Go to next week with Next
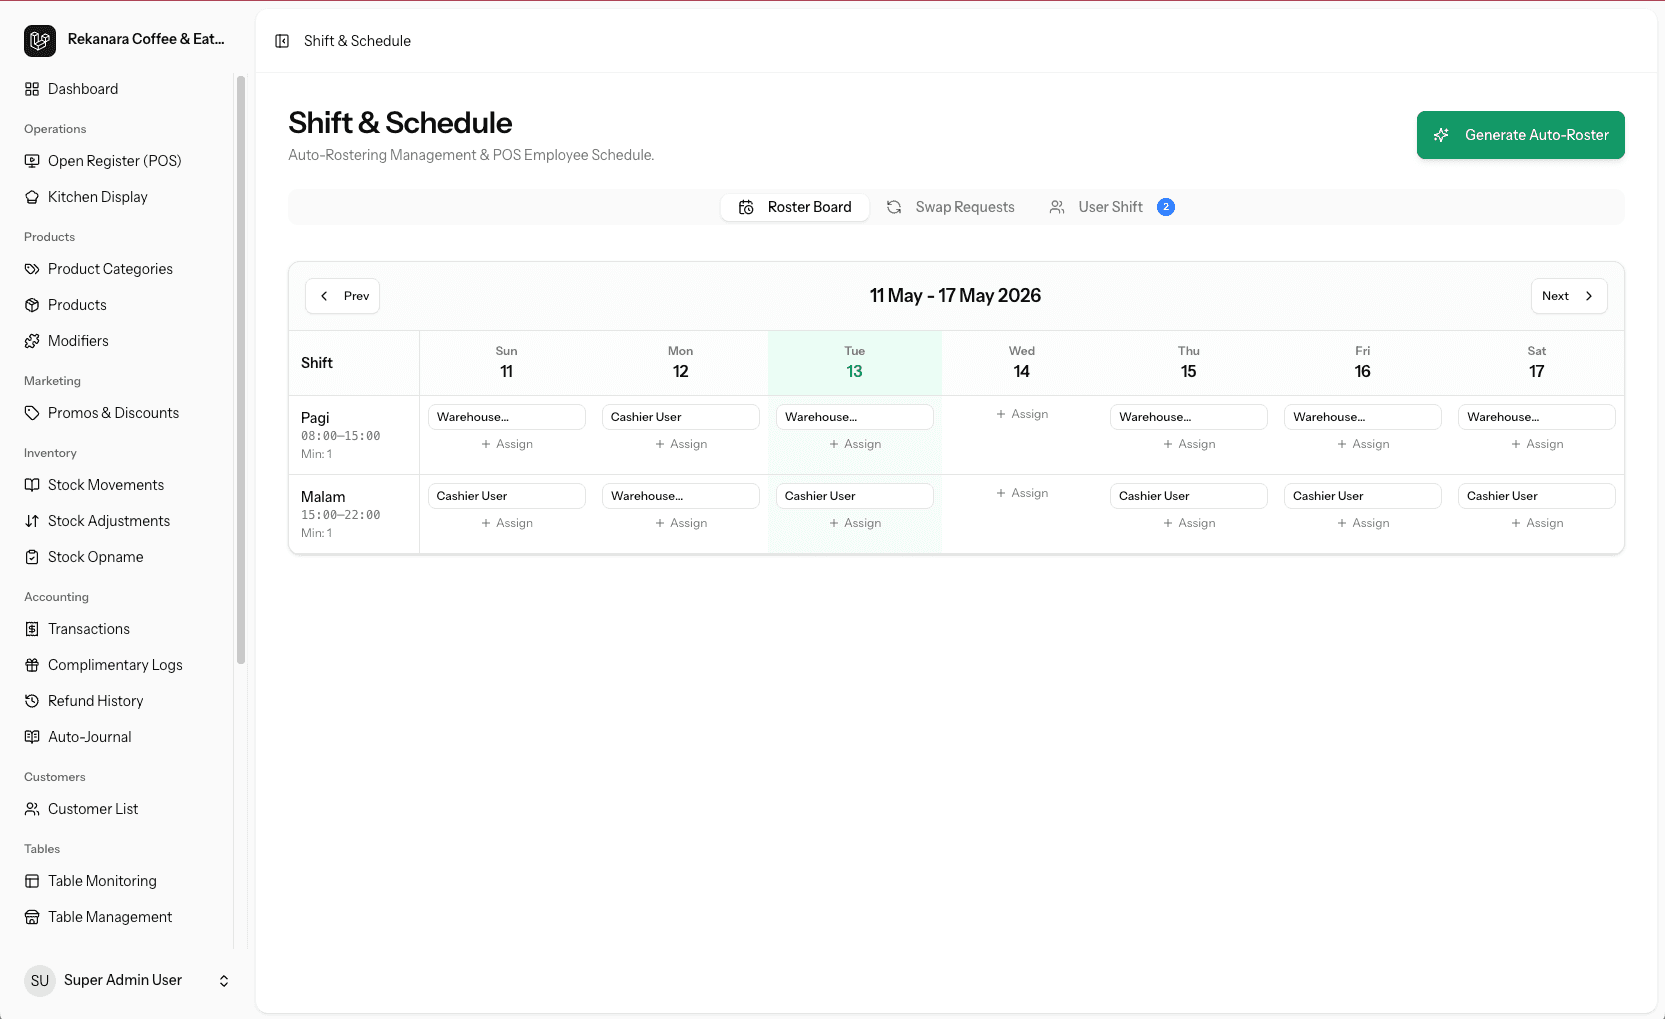Viewport: 1665px width, 1019px height. [1569, 296]
